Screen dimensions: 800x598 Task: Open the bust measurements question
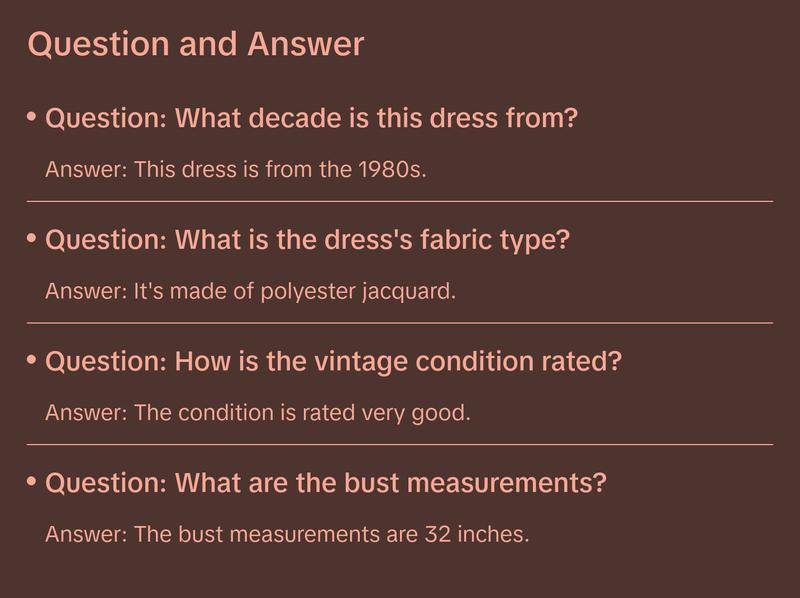pos(326,484)
